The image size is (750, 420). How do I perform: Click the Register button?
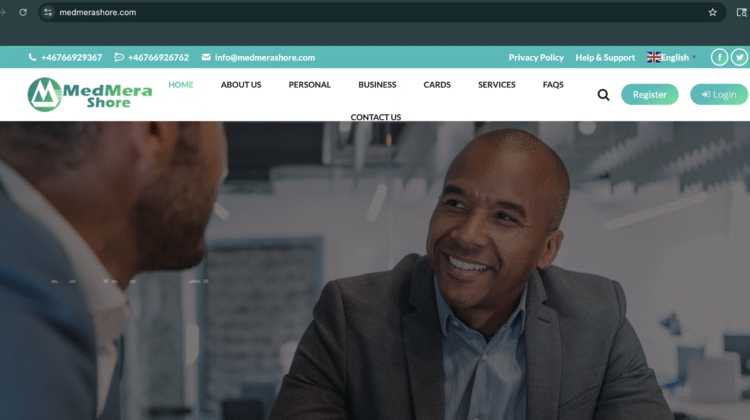point(650,95)
